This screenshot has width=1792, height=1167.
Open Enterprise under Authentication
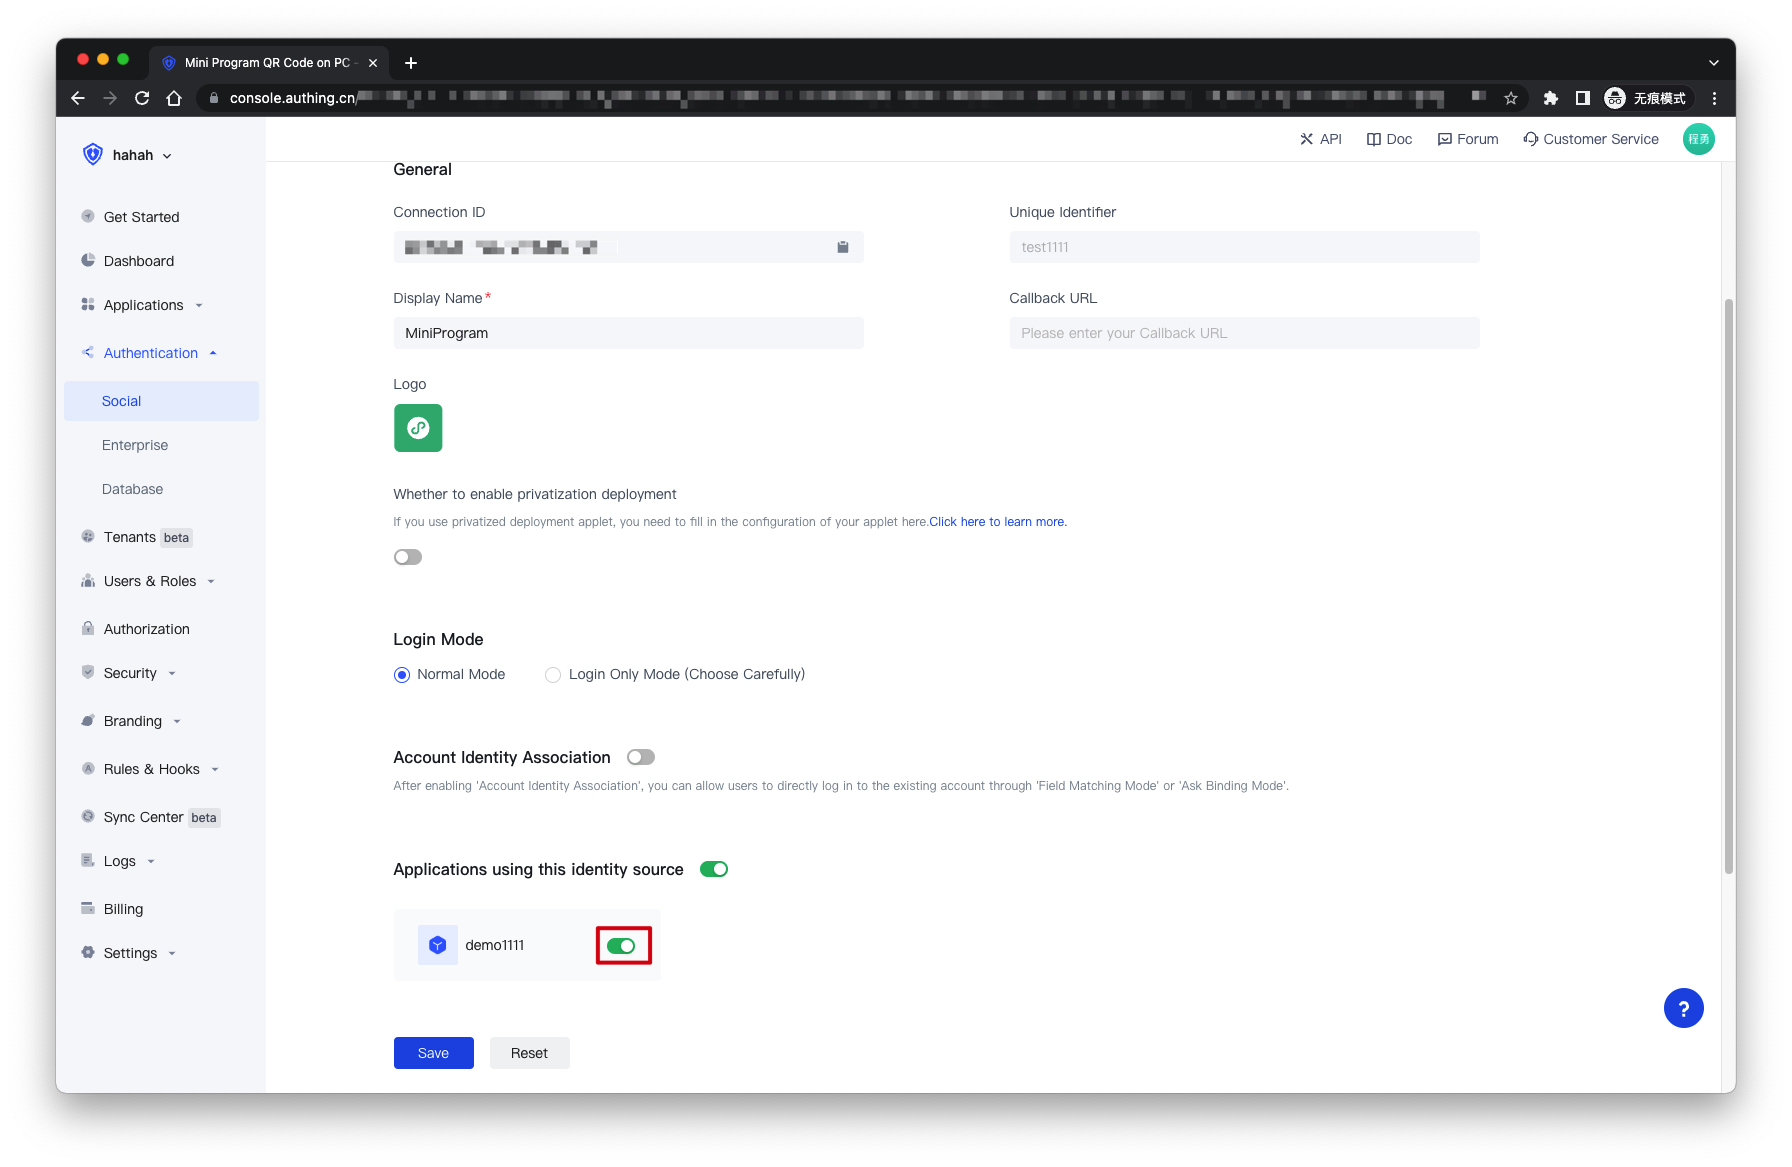tap(135, 445)
